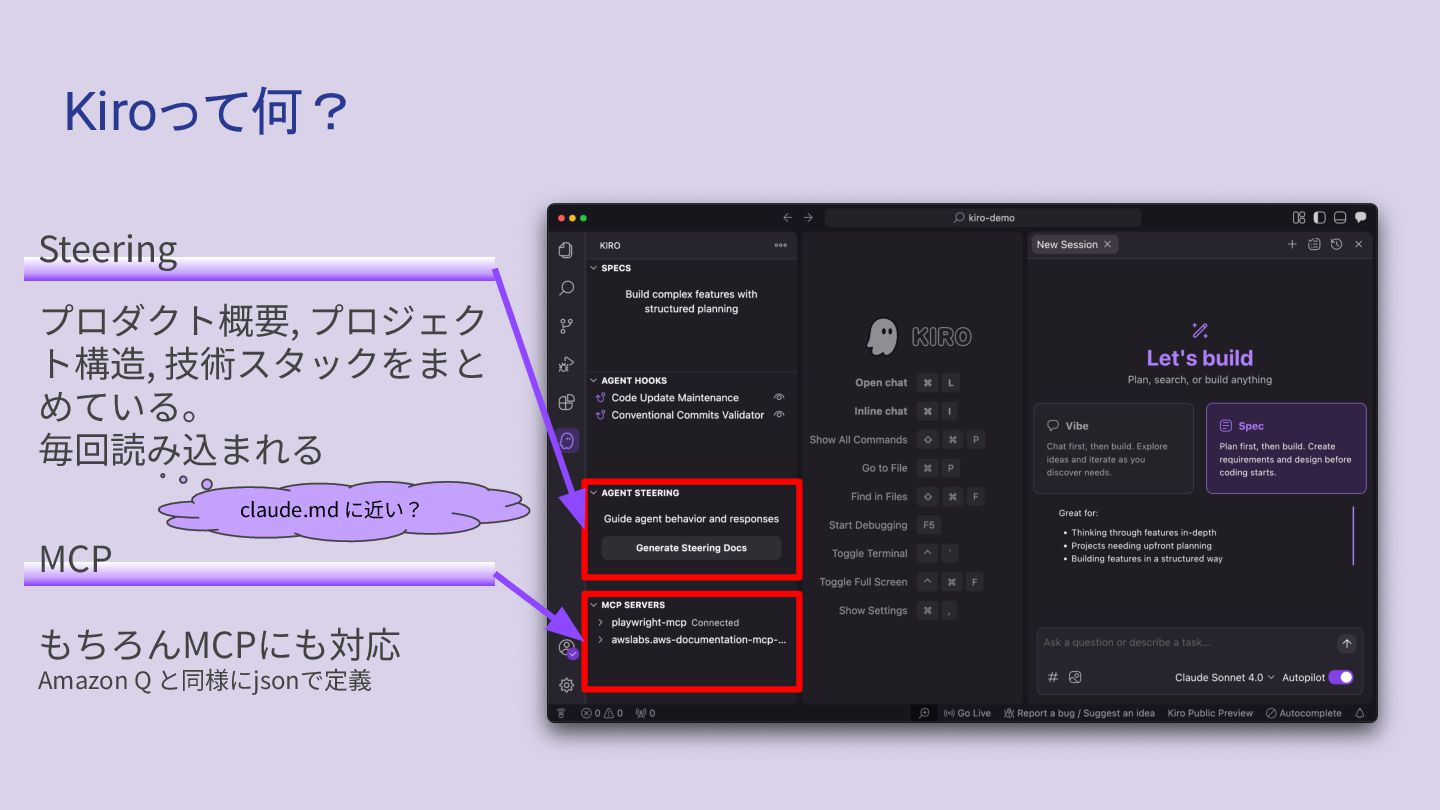Click Autocomplete in status bar
Image resolution: width=1440 pixels, height=810 pixels.
point(1304,713)
